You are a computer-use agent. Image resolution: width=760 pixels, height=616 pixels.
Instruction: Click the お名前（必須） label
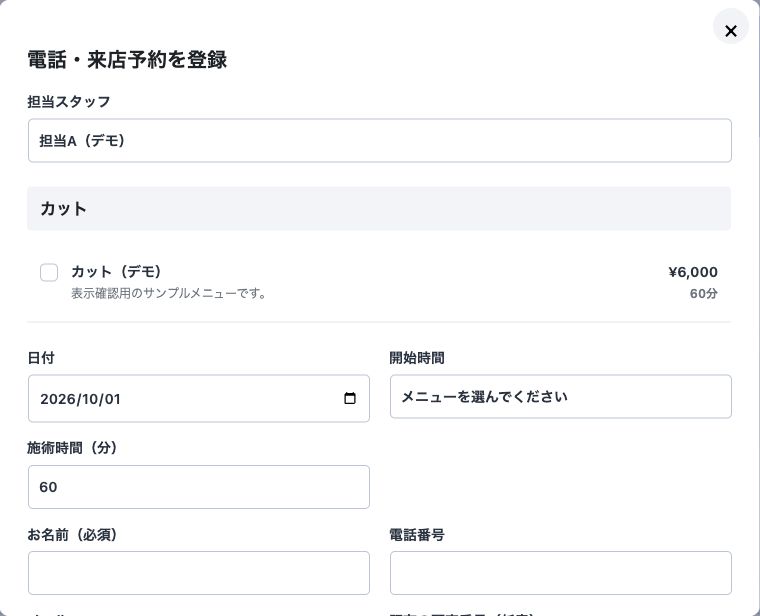tap(72, 535)
